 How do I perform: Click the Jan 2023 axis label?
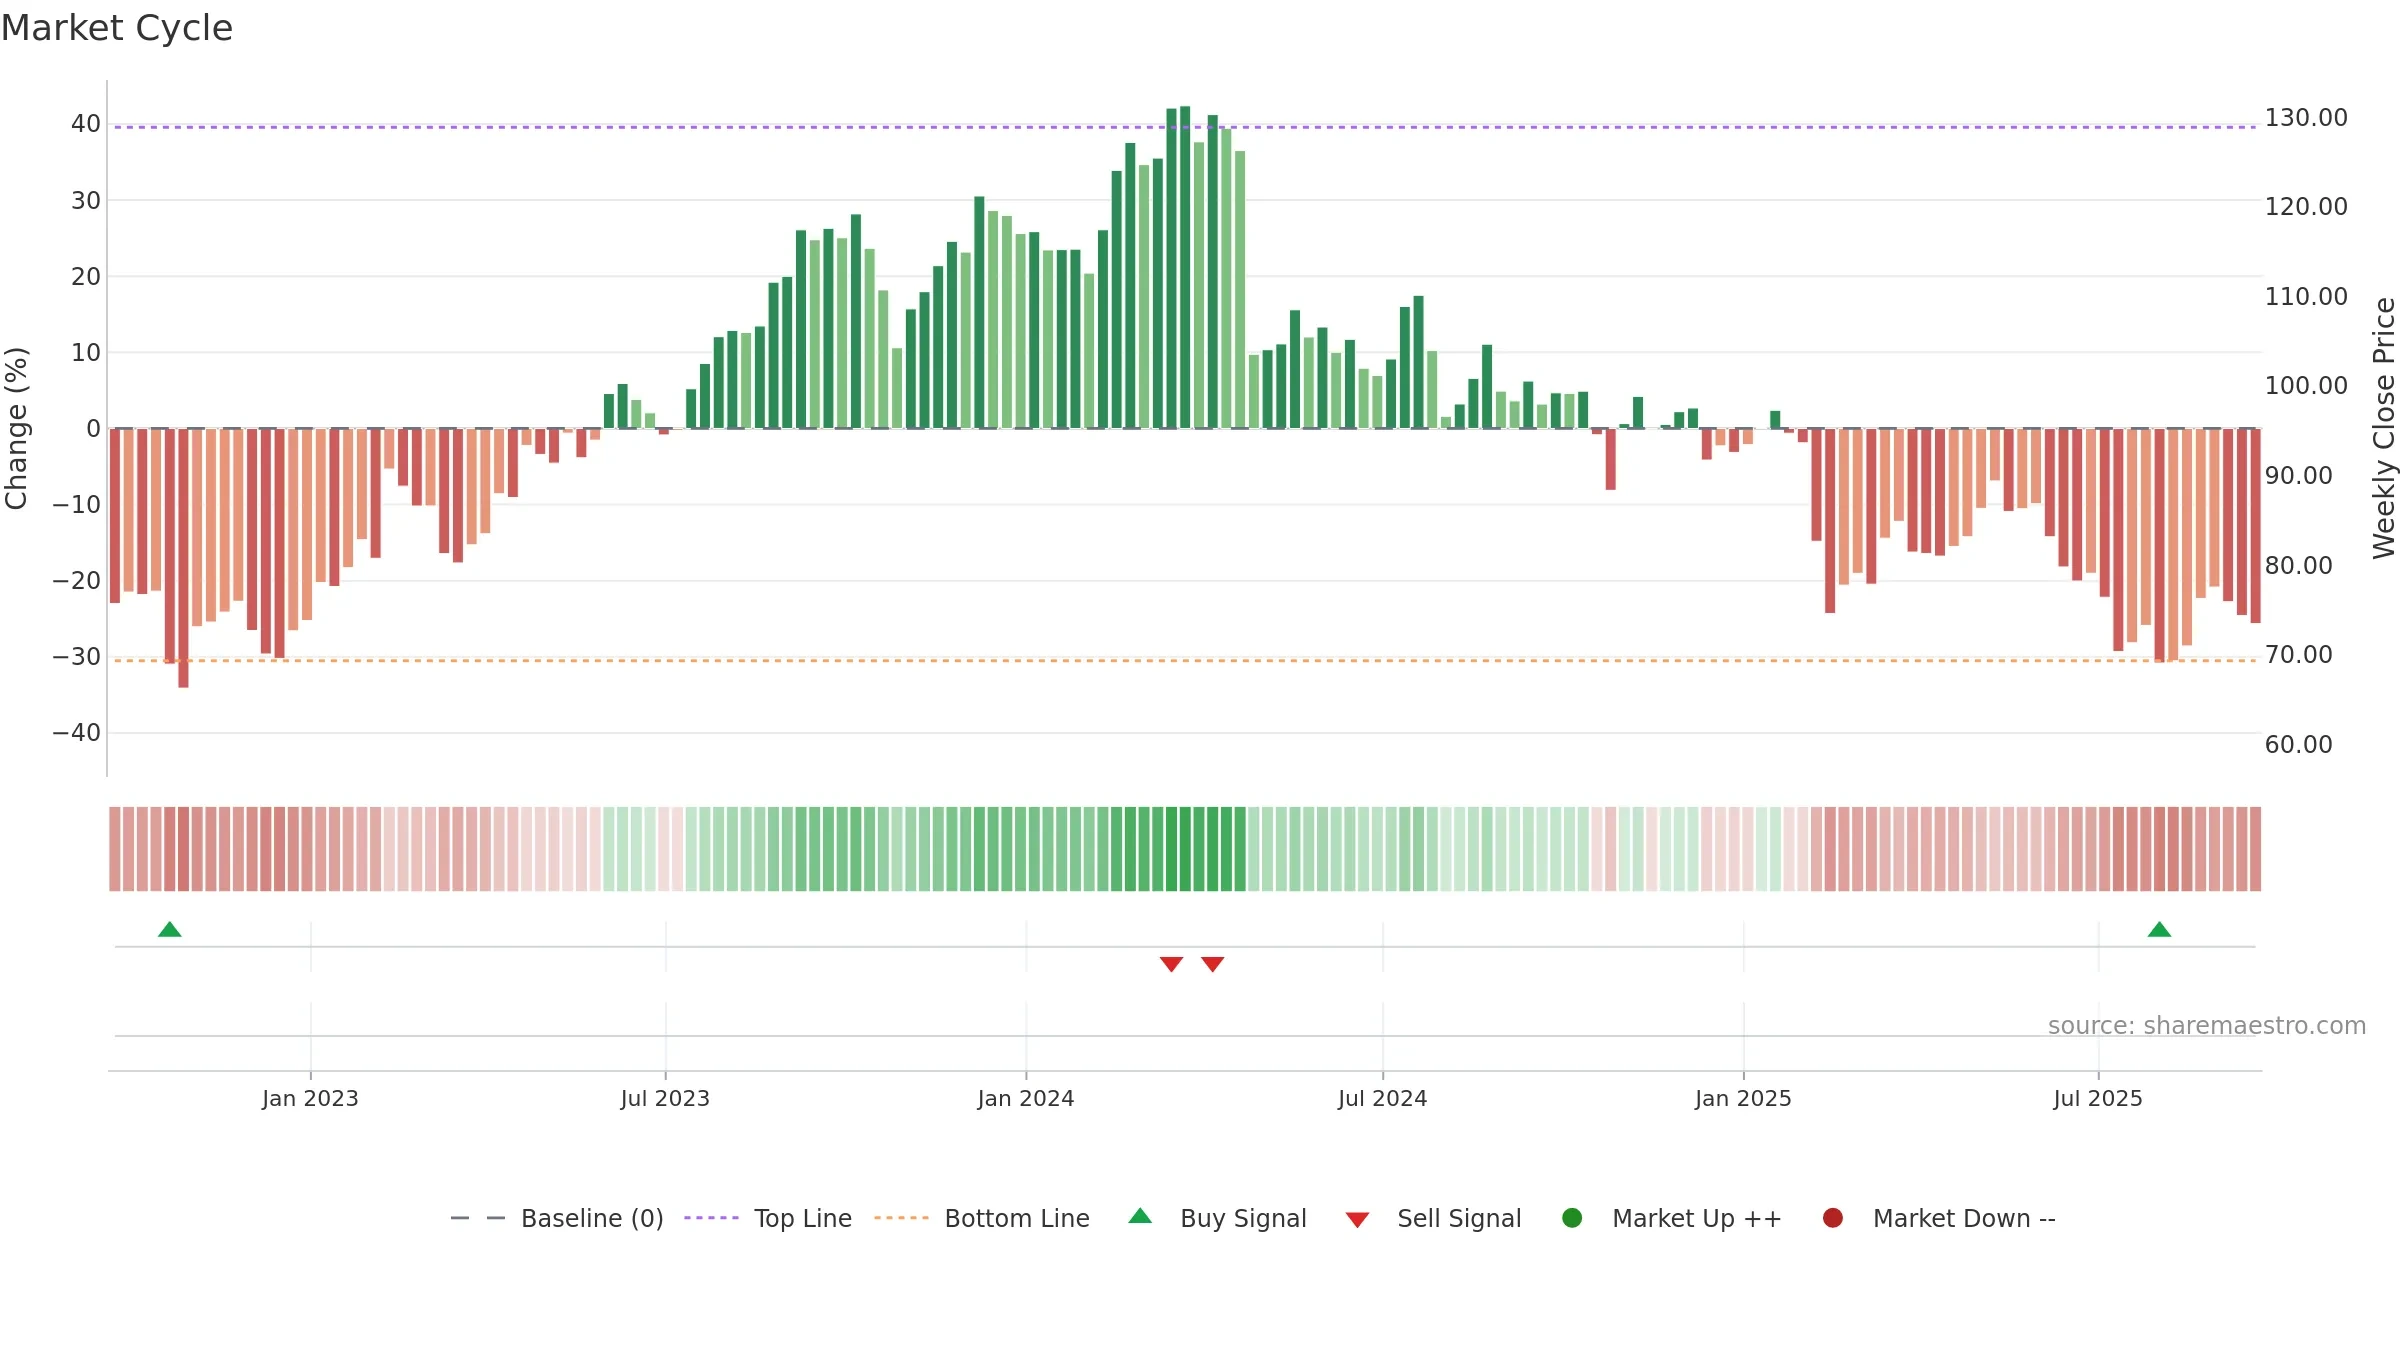tap(310, 1099)
